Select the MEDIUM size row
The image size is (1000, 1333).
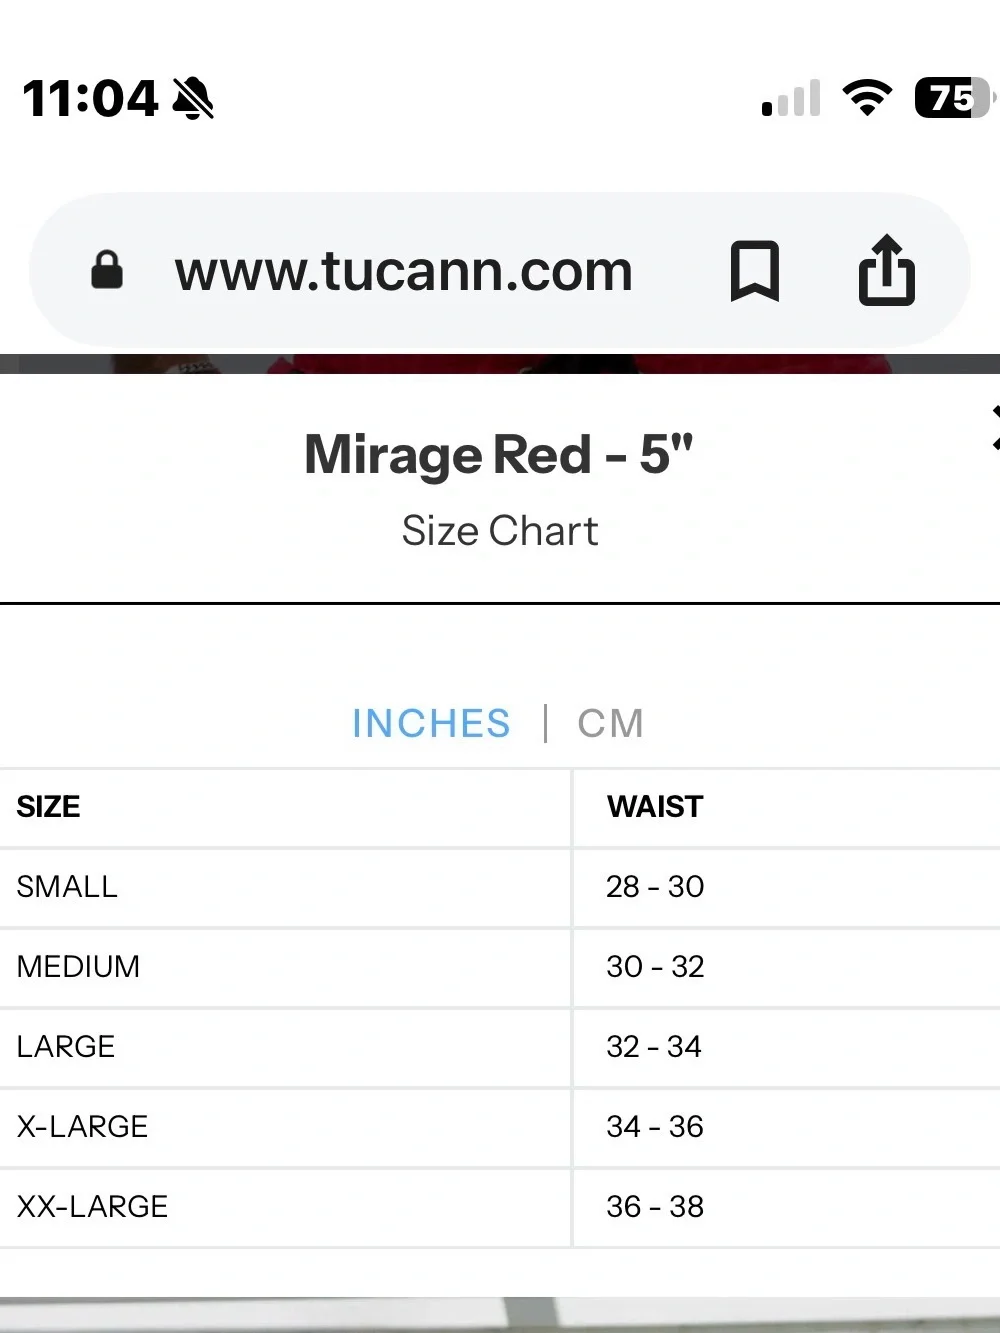500,967
